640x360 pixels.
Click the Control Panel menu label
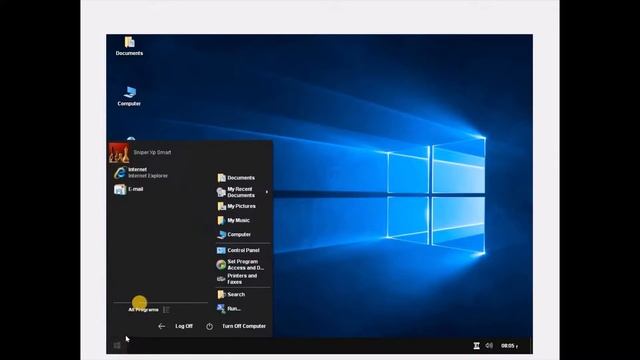[243, 250]
